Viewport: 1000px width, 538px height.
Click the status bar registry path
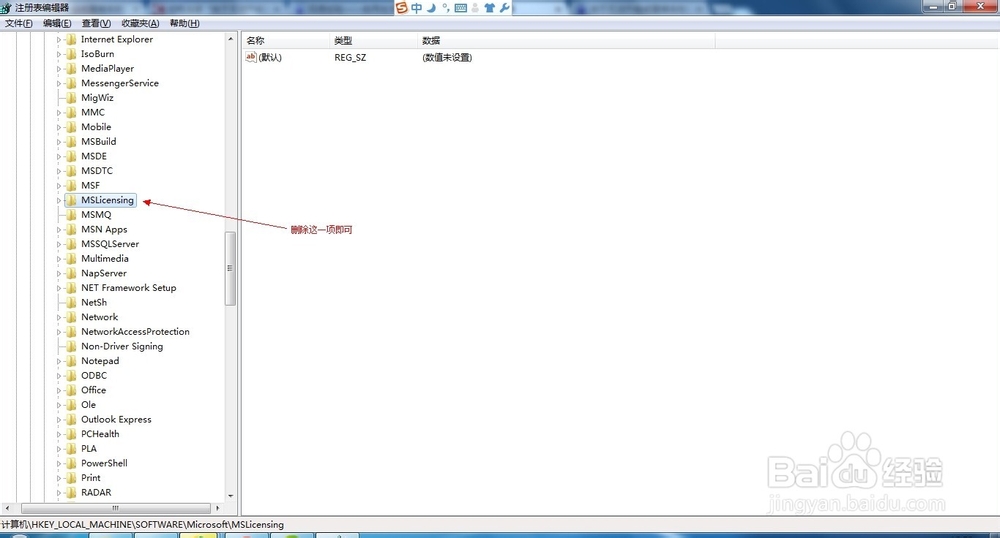click(x=143, y=525)
